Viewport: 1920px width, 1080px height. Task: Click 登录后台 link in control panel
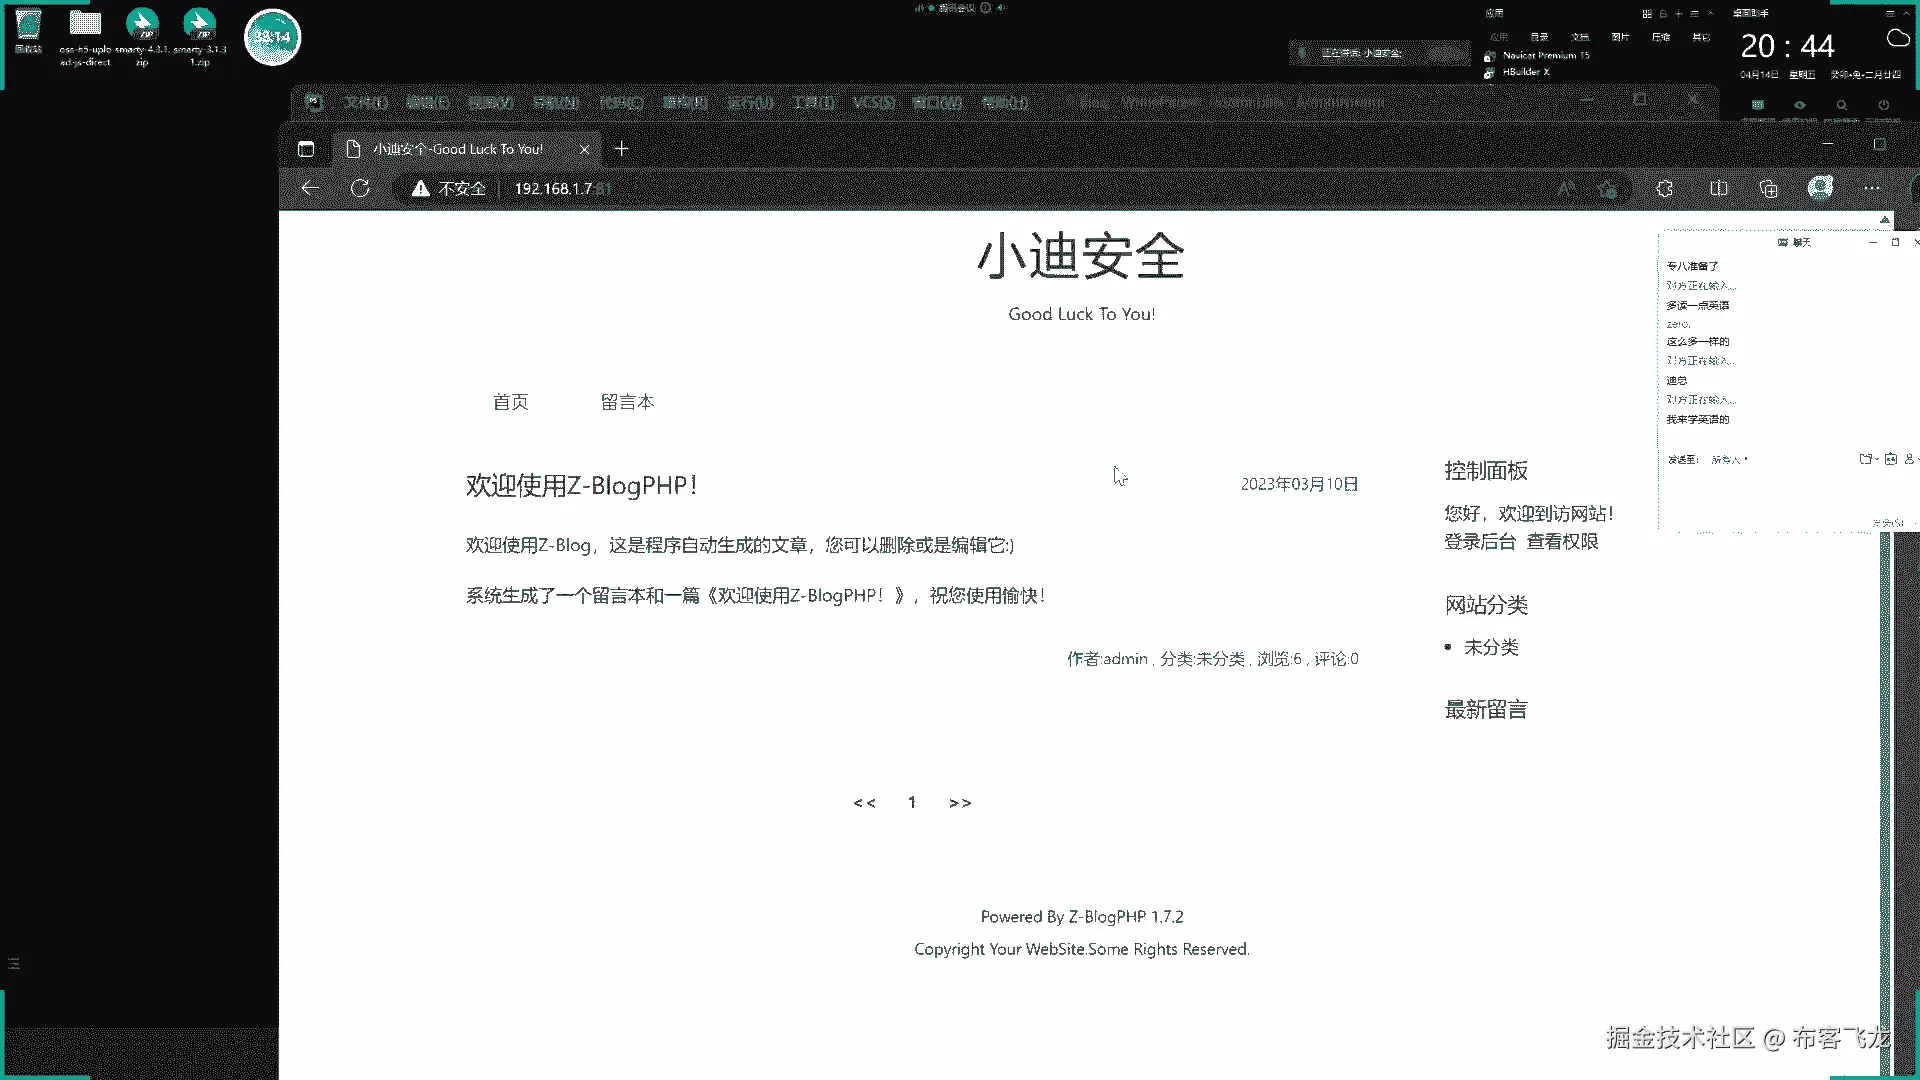[x=1479, y=541]
